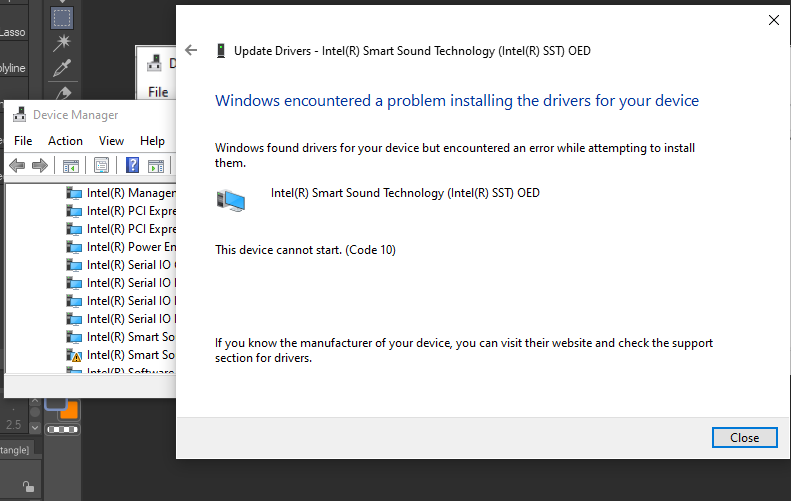Screen dimensions: 791x501
Task: Click the Properties icon in Device Manager toolbar
Action: tap(101, 165)
